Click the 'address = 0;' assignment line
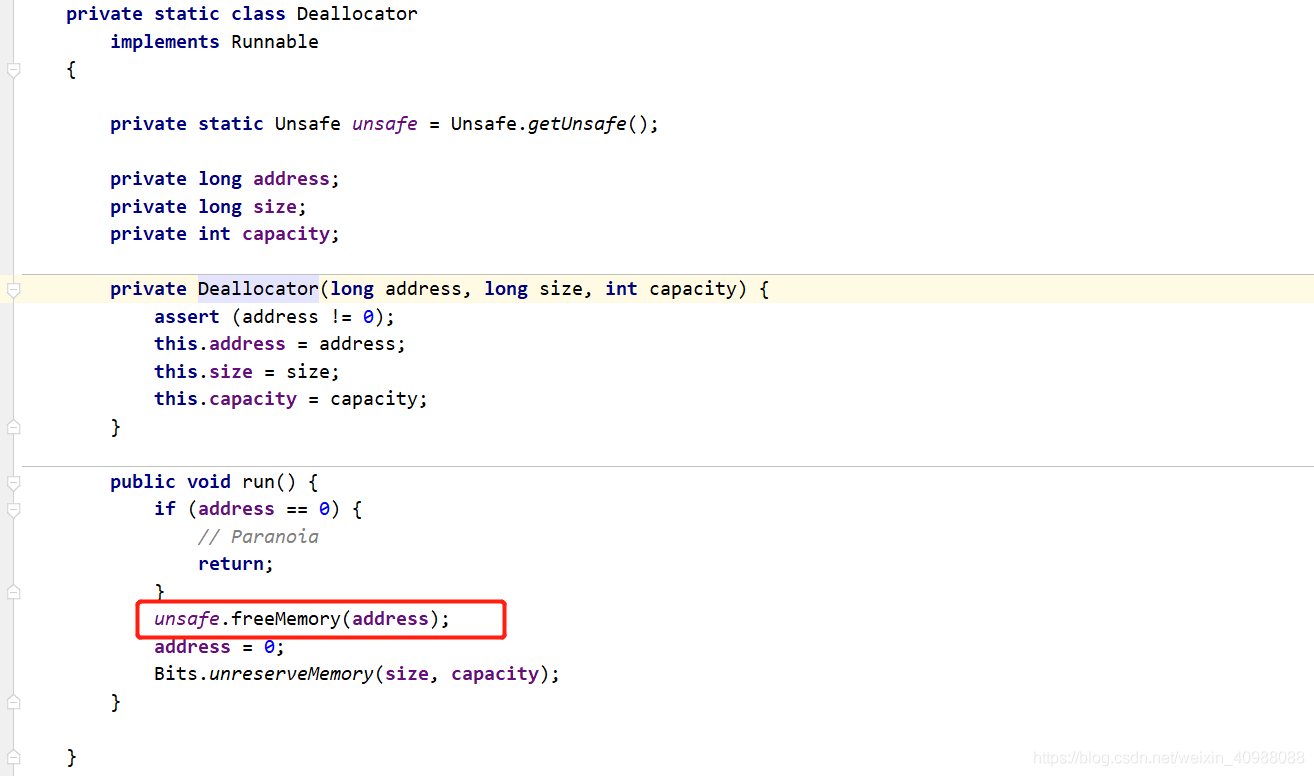This screenshot has height=776, width=1314. [219, 647]
